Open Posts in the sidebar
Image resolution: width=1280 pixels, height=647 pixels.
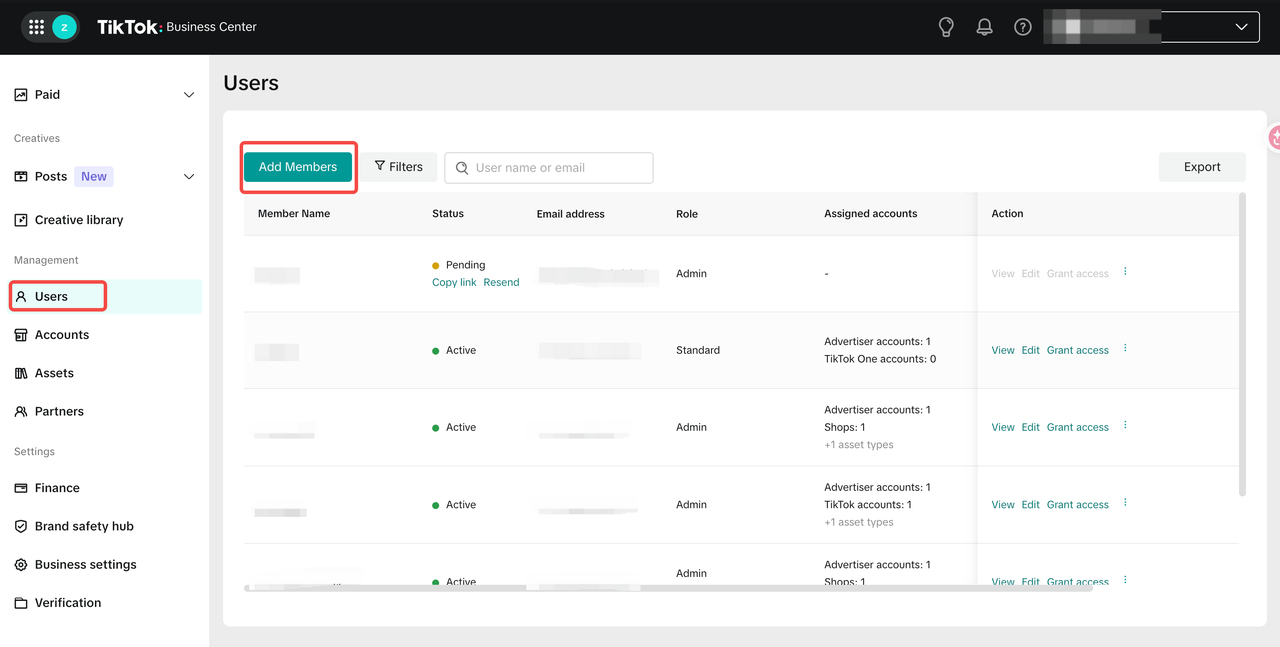[51, 176]
